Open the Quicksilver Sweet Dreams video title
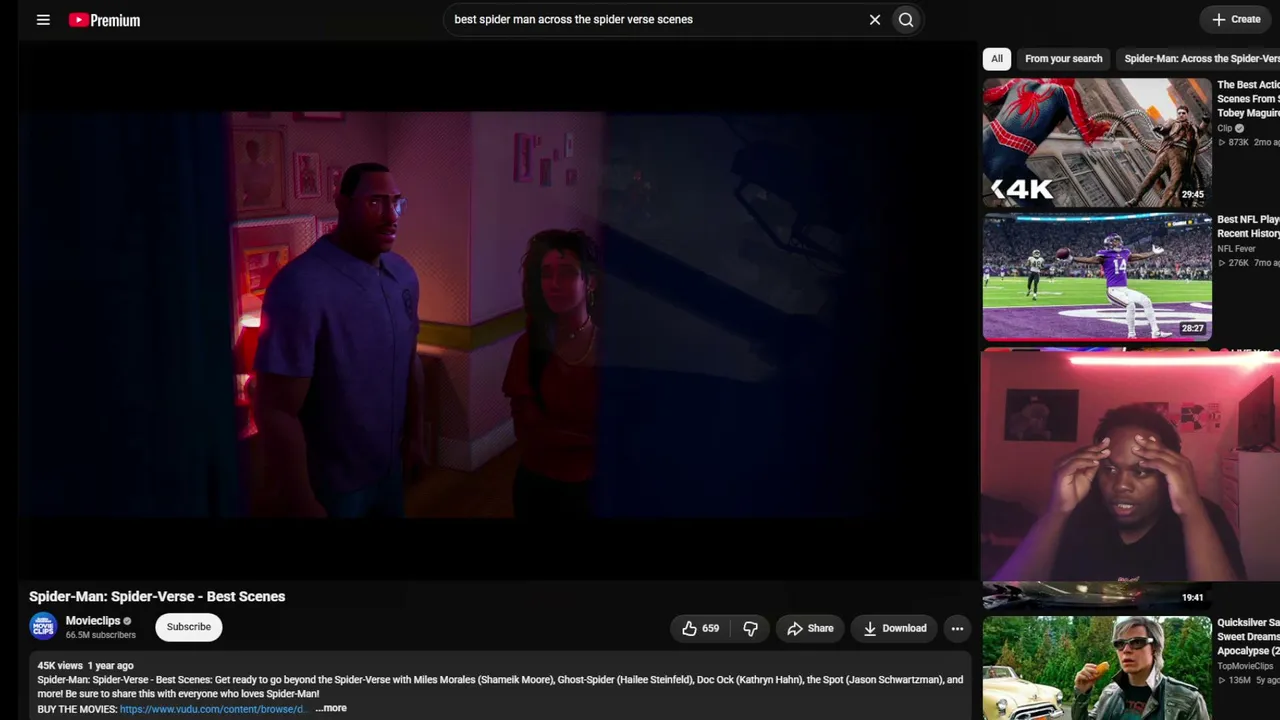Image resolution: width=1280 pixels, height=720 pixels. point(1248,637)
